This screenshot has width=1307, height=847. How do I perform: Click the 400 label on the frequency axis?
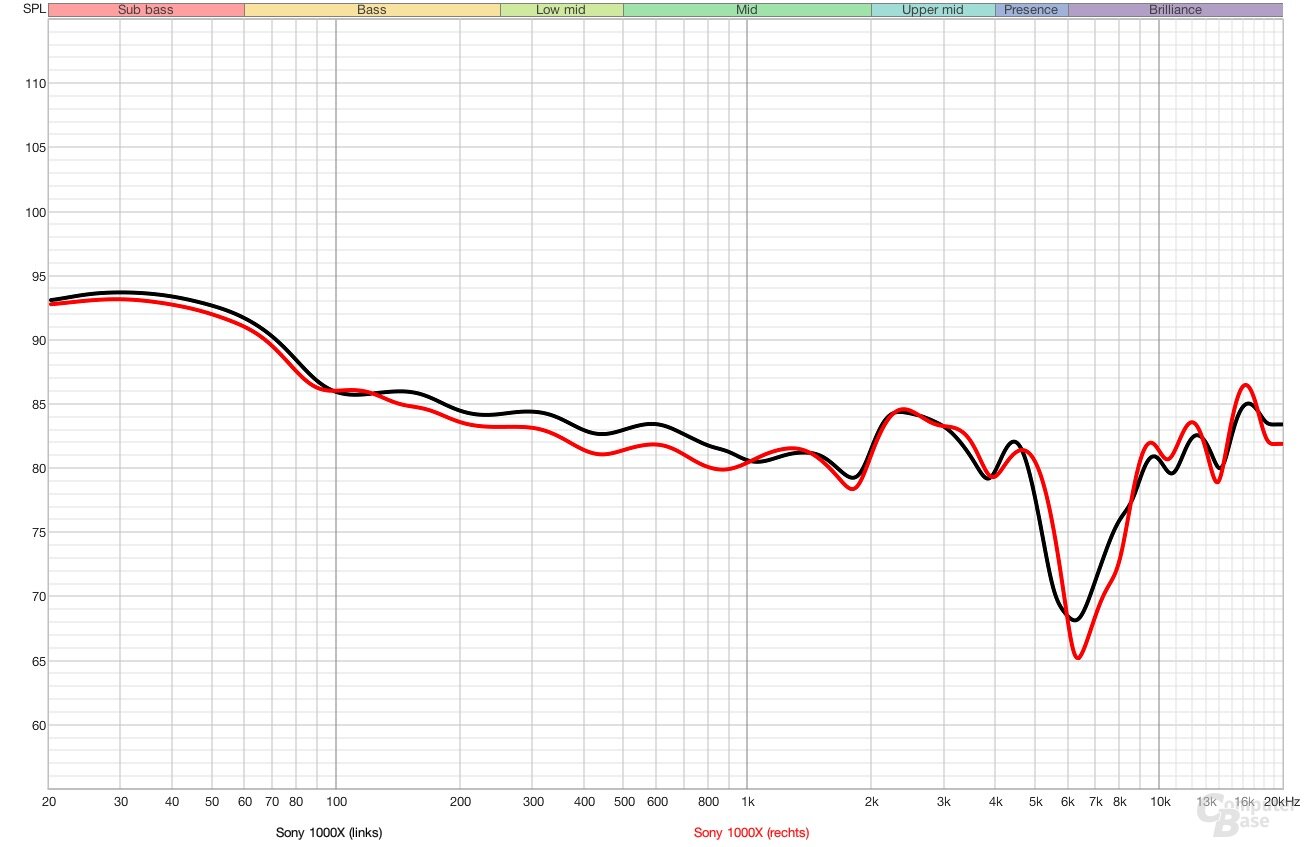point(584,802)
